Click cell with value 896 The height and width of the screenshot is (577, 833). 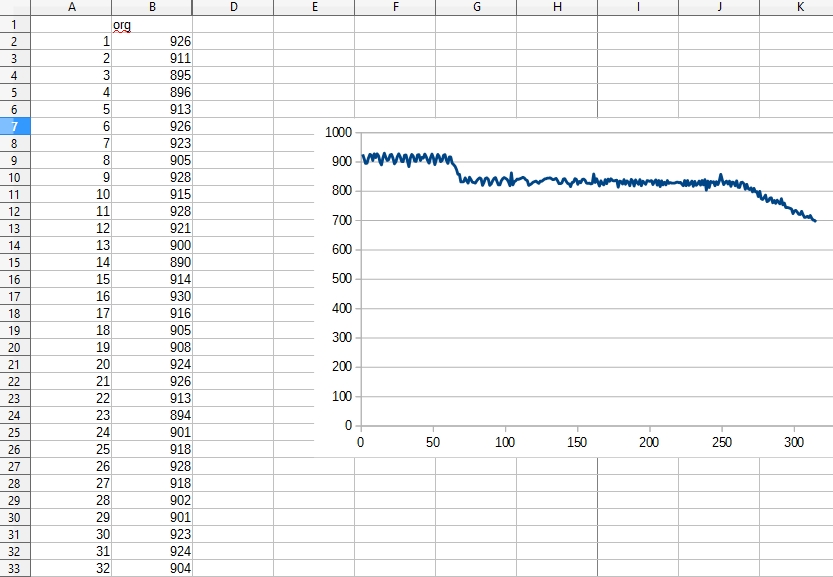click(x=152, y=92)
